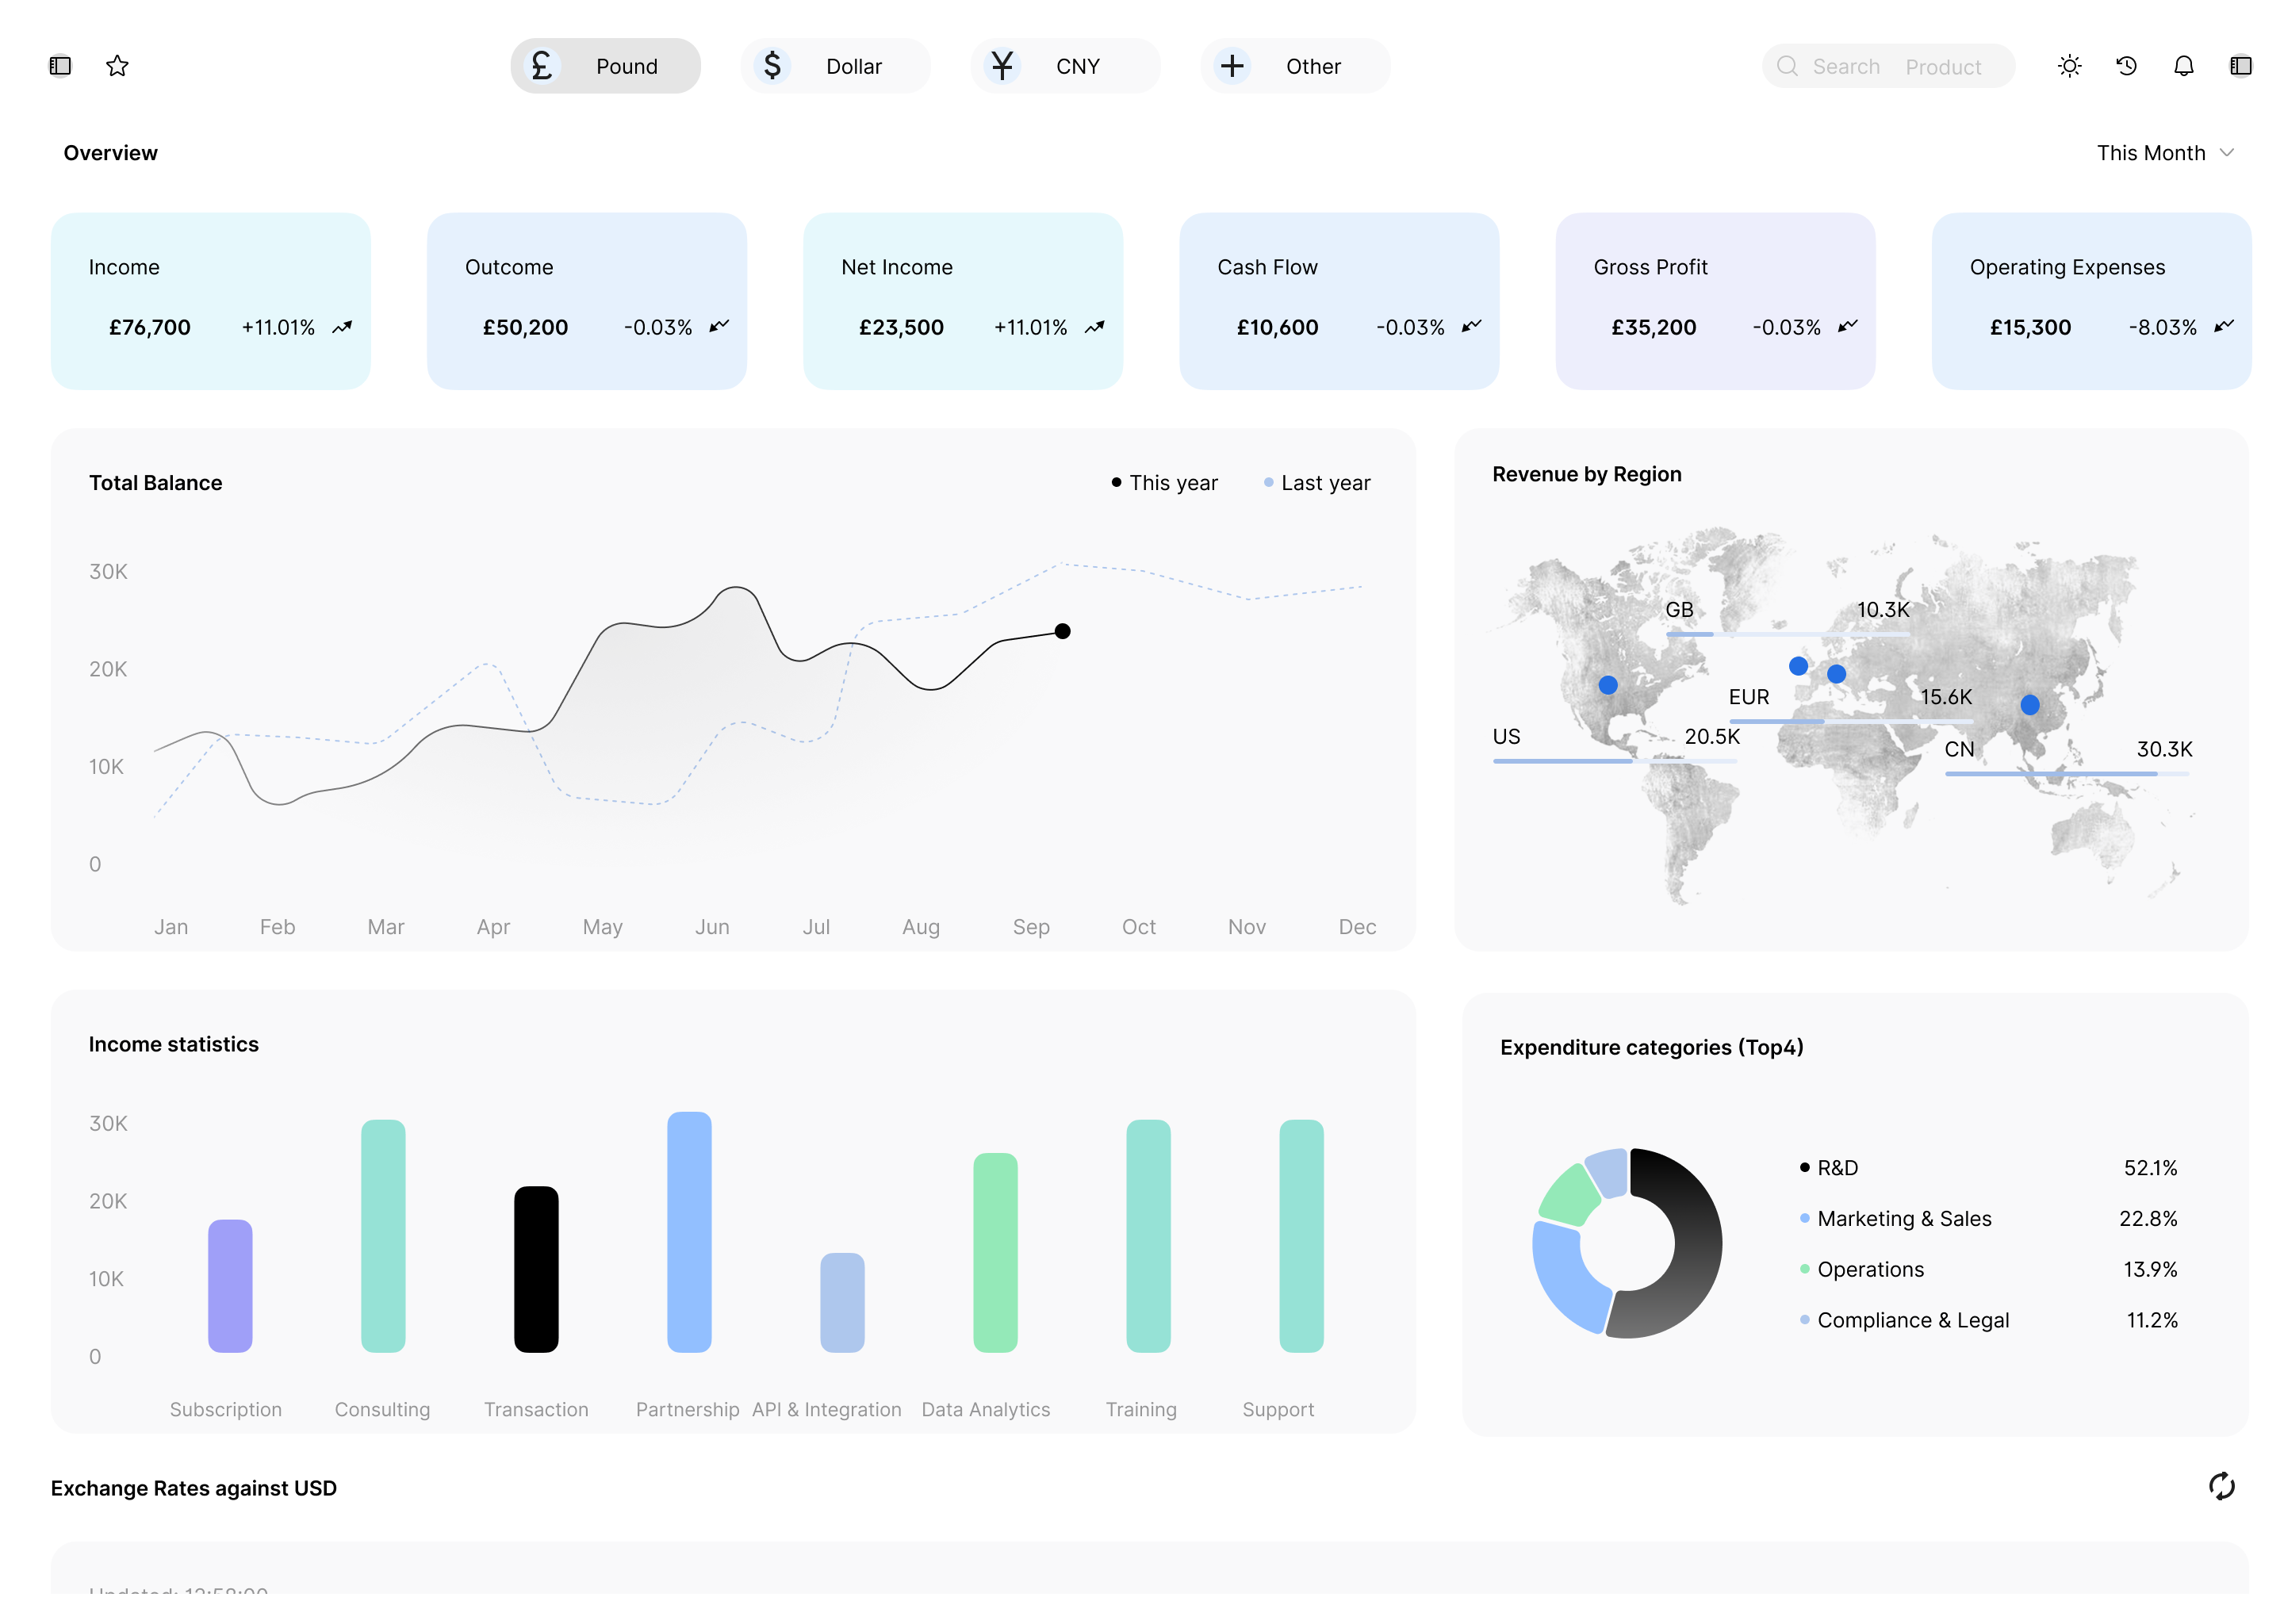Toggle the left sidebar panel icon
This screenshot has height=1624, width=2284.
[x=60, y=66]
